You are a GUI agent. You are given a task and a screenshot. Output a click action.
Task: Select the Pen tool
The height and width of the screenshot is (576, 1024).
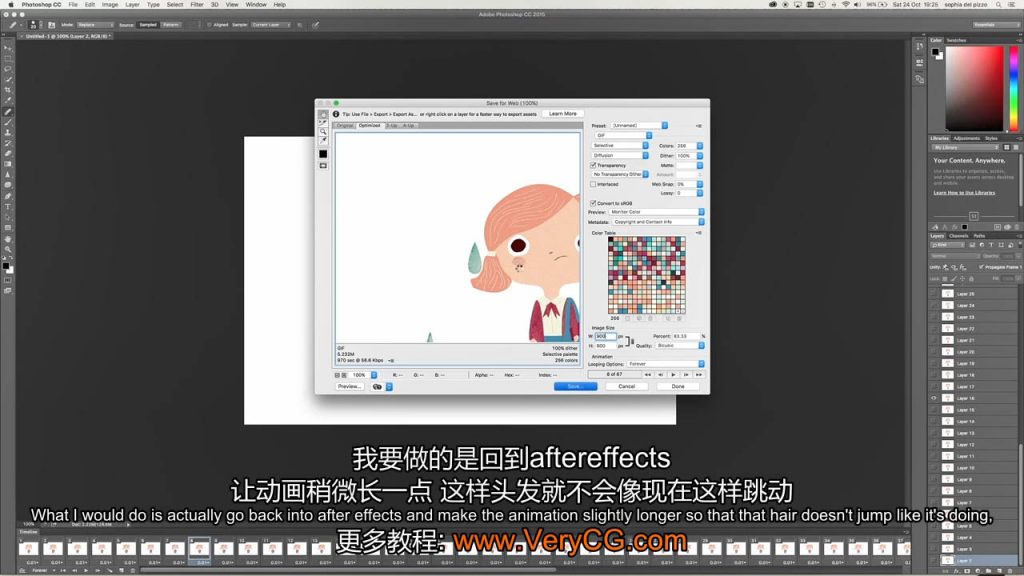pyautogui.click(x=8, y=196)
